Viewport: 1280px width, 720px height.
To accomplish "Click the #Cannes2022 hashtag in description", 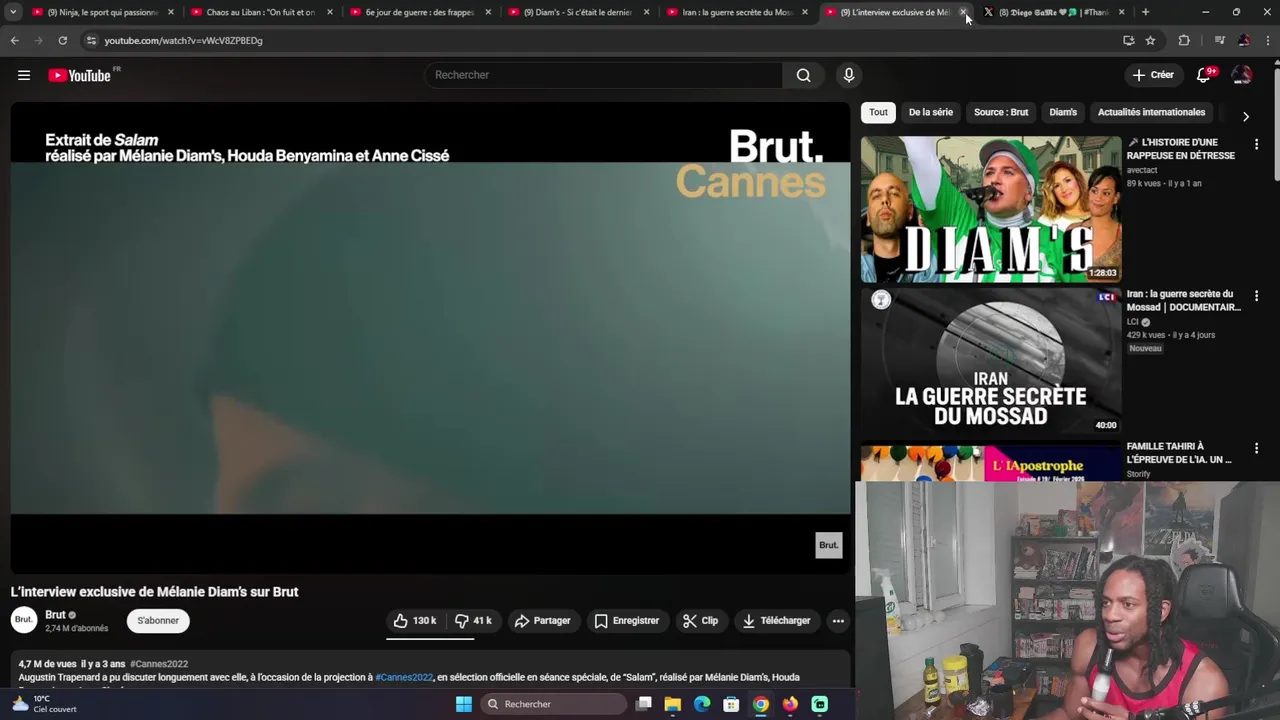I will (x=404, y=677).
